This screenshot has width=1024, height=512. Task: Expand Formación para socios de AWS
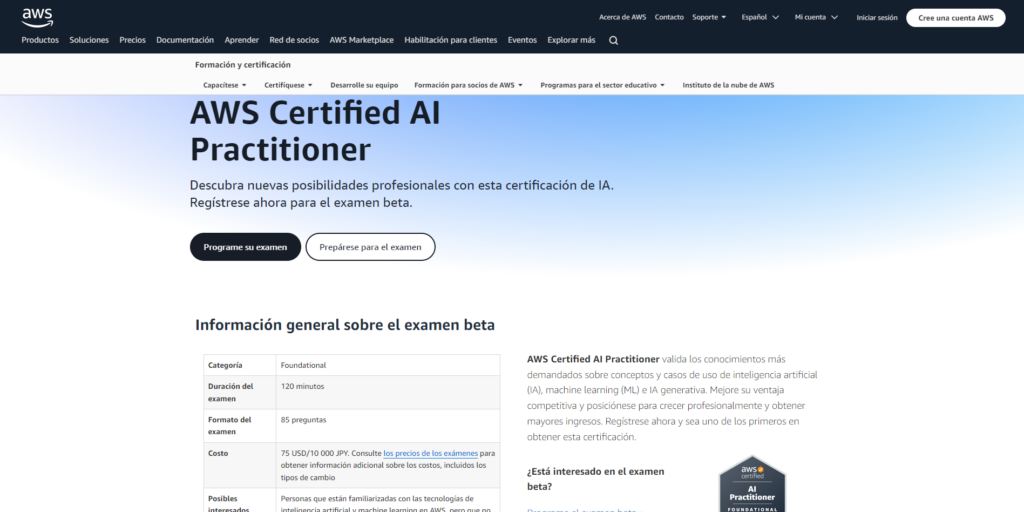[x=469, y=85]
